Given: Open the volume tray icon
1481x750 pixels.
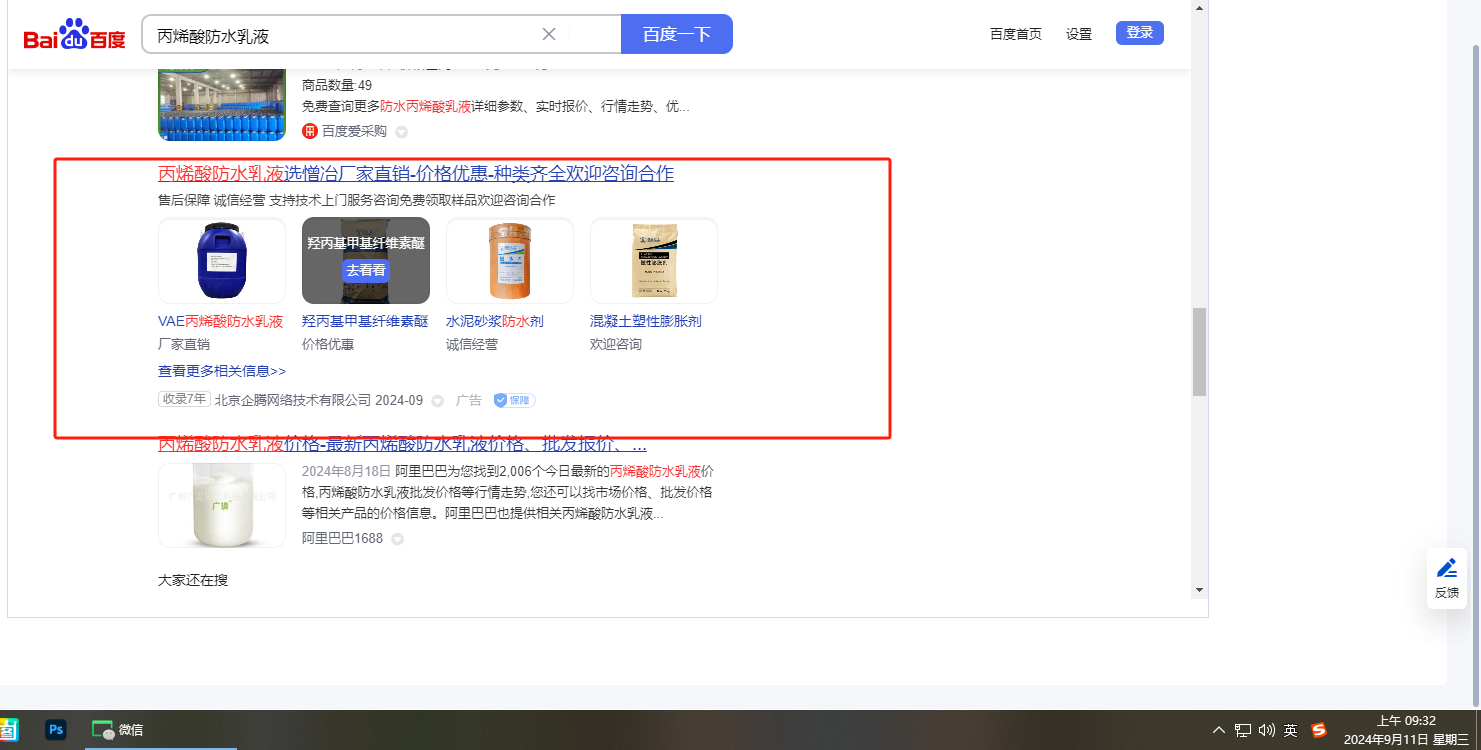Looking at the screenshot, I should click(1267, 730).
